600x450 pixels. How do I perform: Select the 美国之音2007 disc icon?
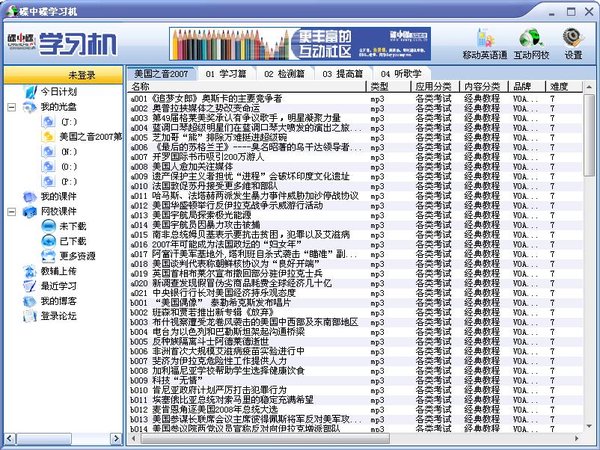point(48,137)
